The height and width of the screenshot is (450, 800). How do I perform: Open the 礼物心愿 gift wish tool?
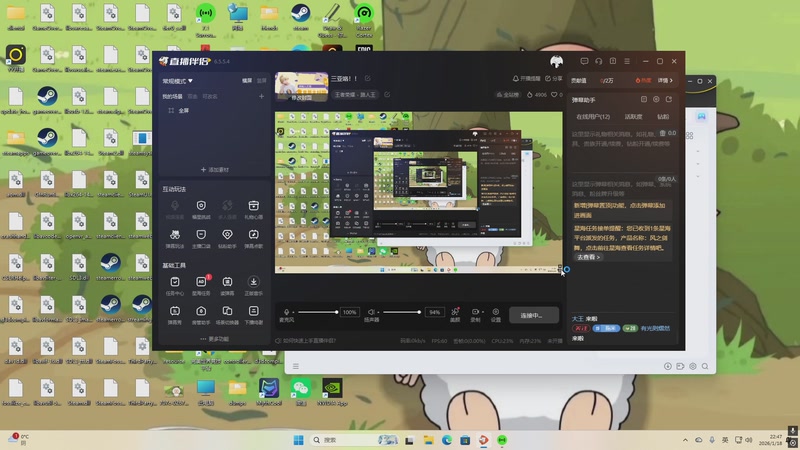tap(253, 209)
